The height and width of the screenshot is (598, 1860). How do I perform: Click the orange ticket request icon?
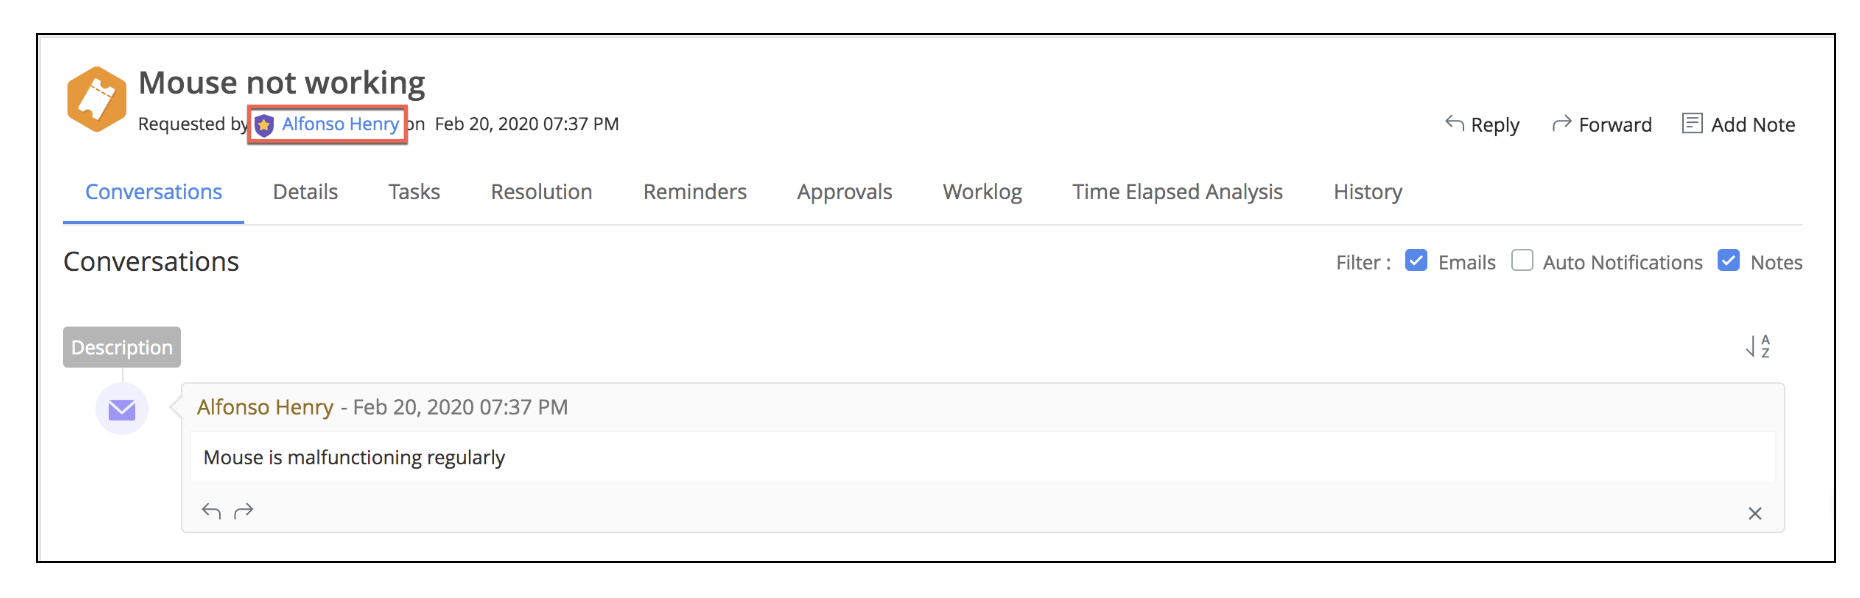pos(96,99)
